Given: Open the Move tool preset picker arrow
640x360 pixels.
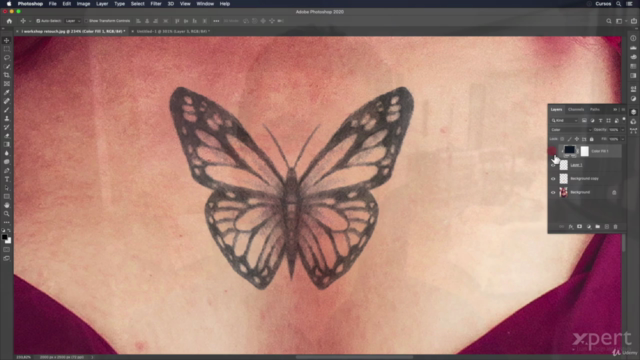Looking at the screenshot, I should [30, 21].
